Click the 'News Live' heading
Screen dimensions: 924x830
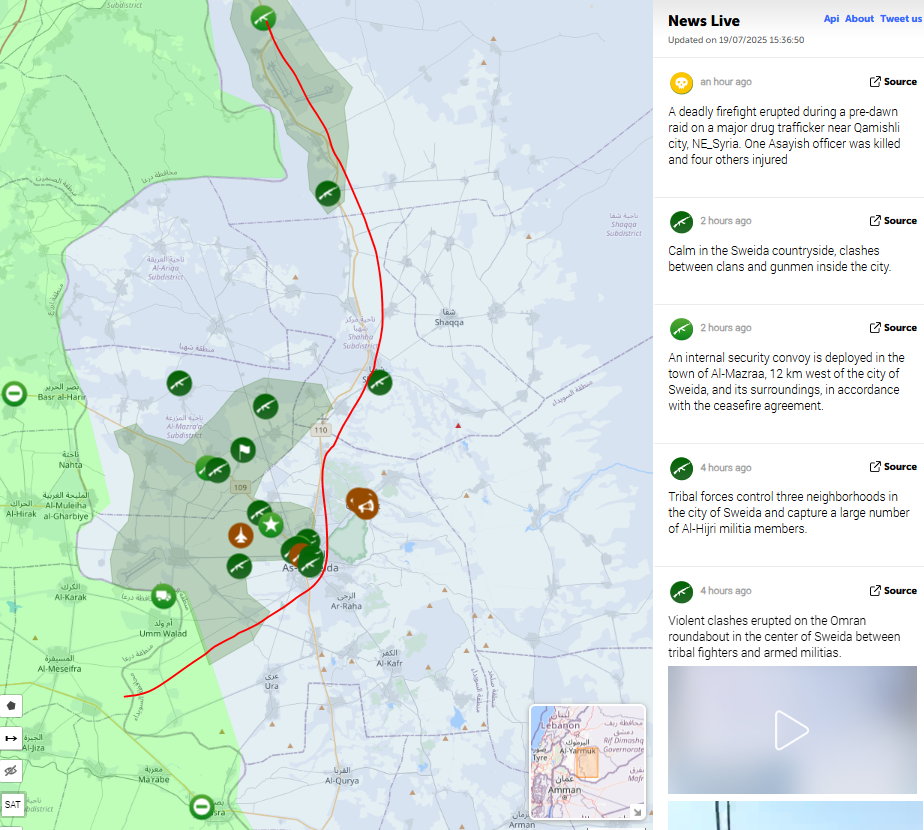click(x=704, y=21)
